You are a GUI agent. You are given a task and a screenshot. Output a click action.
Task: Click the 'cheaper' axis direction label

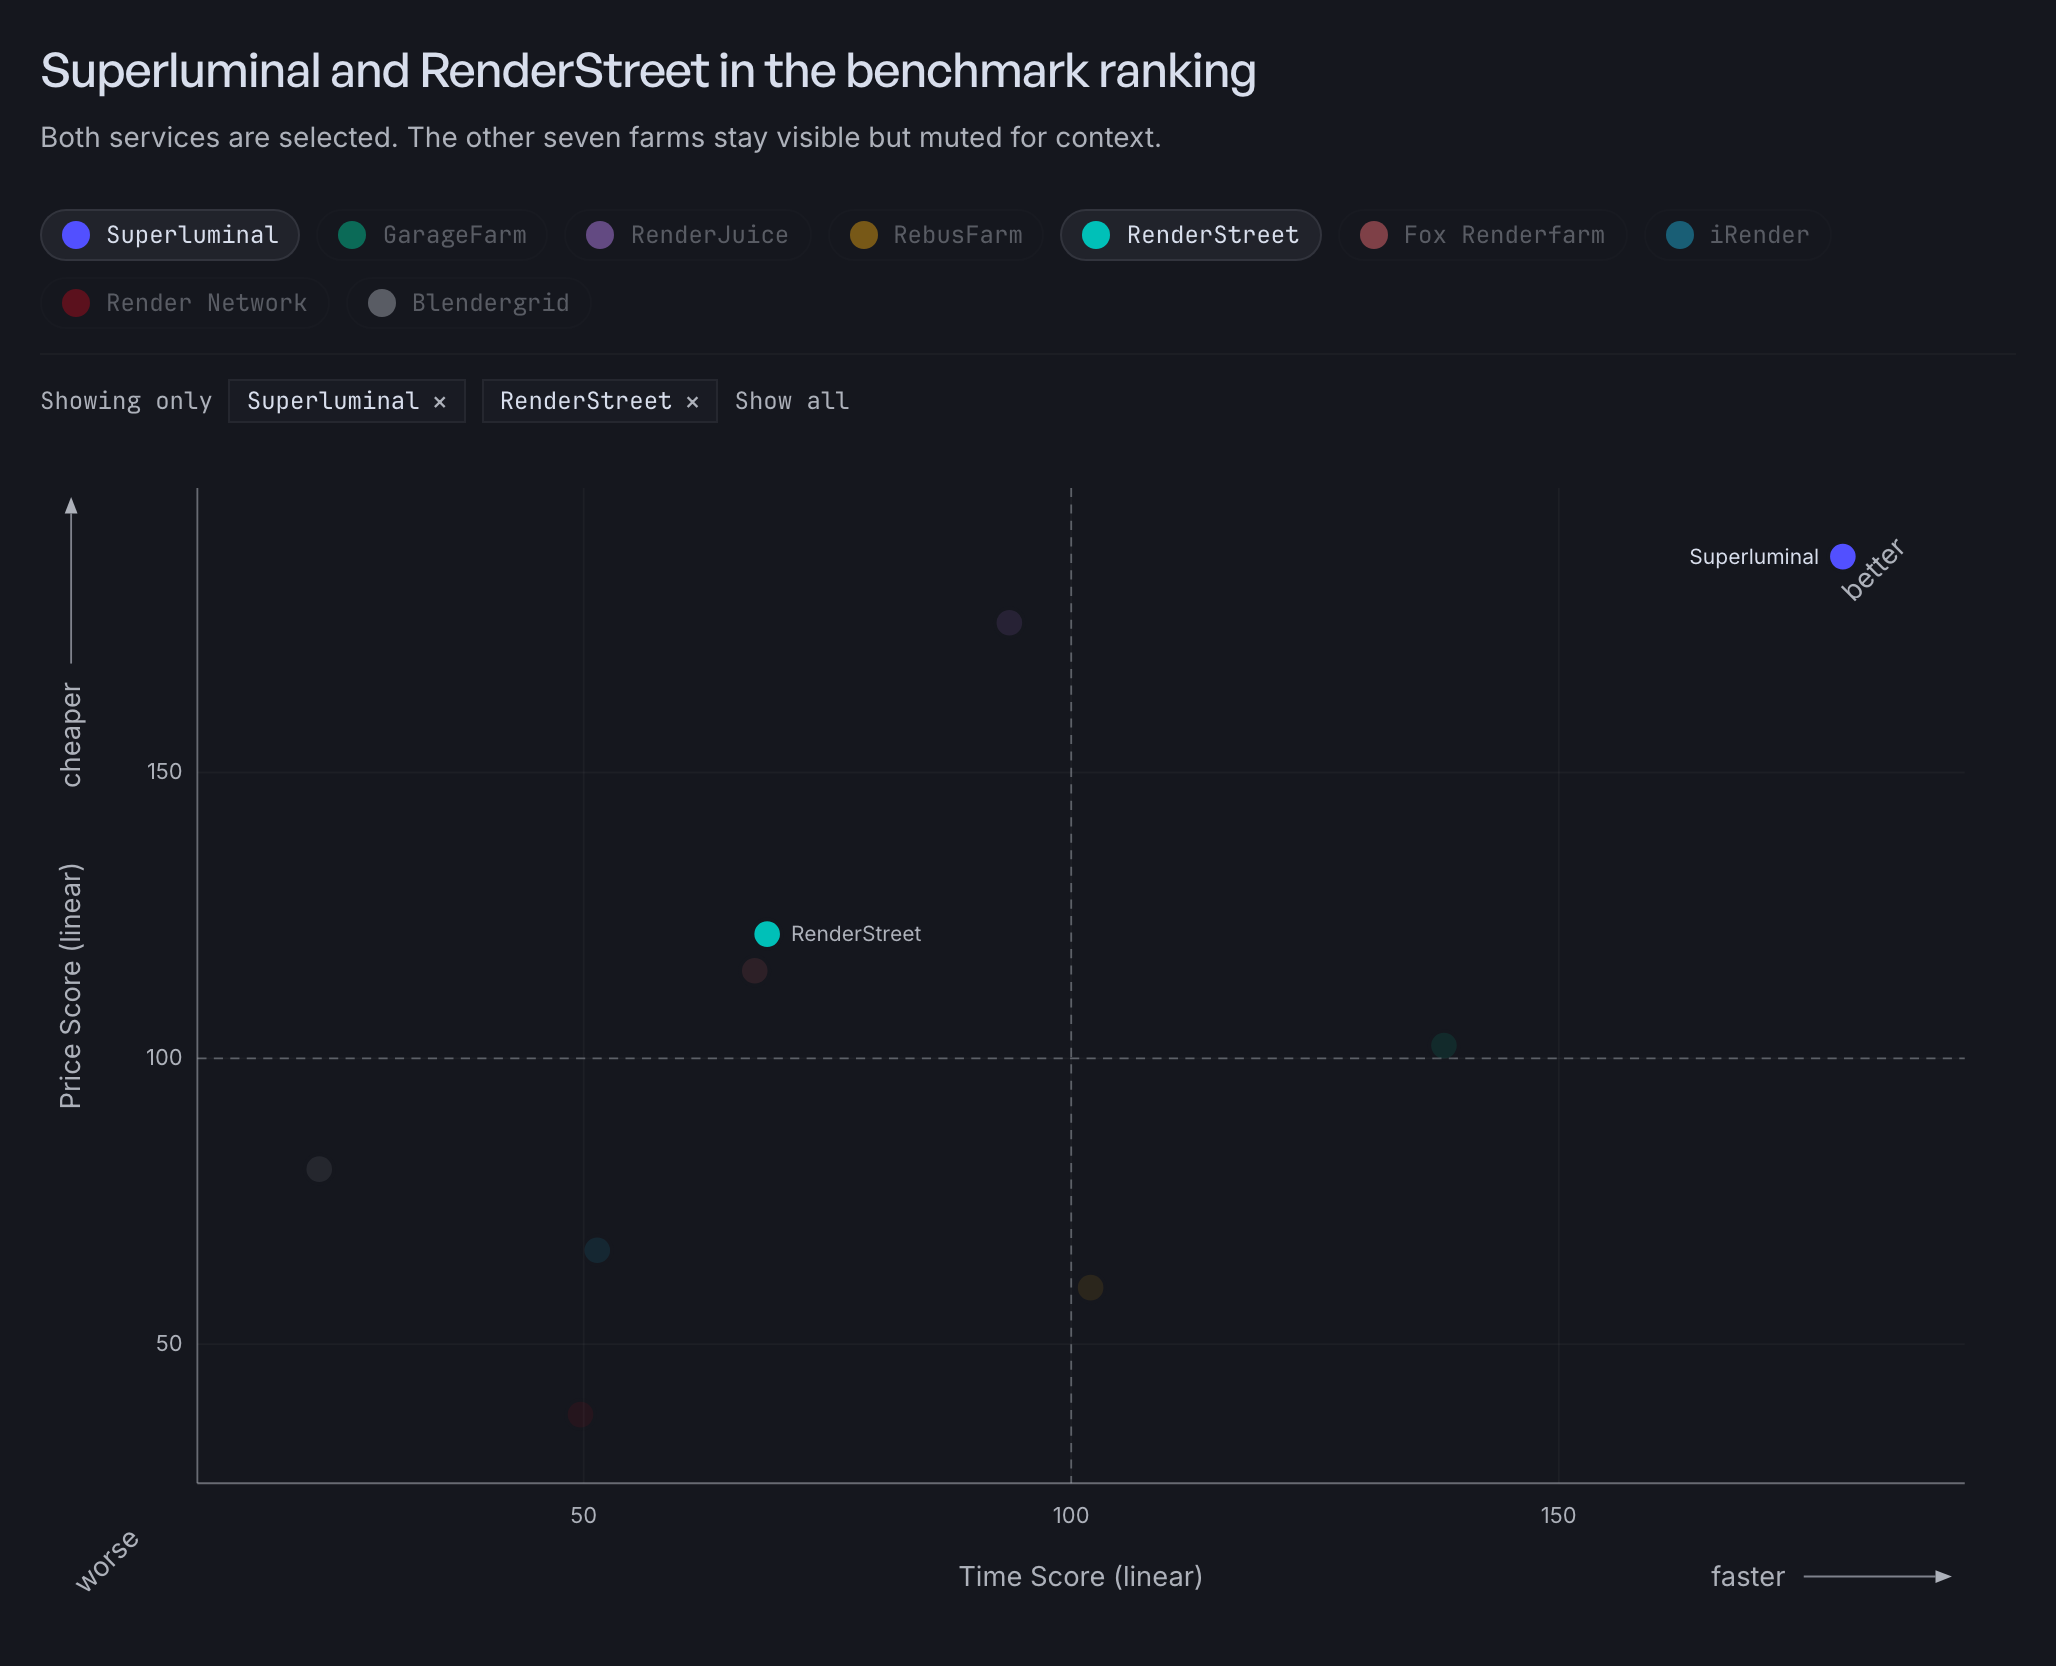click(x=71, y=735)
